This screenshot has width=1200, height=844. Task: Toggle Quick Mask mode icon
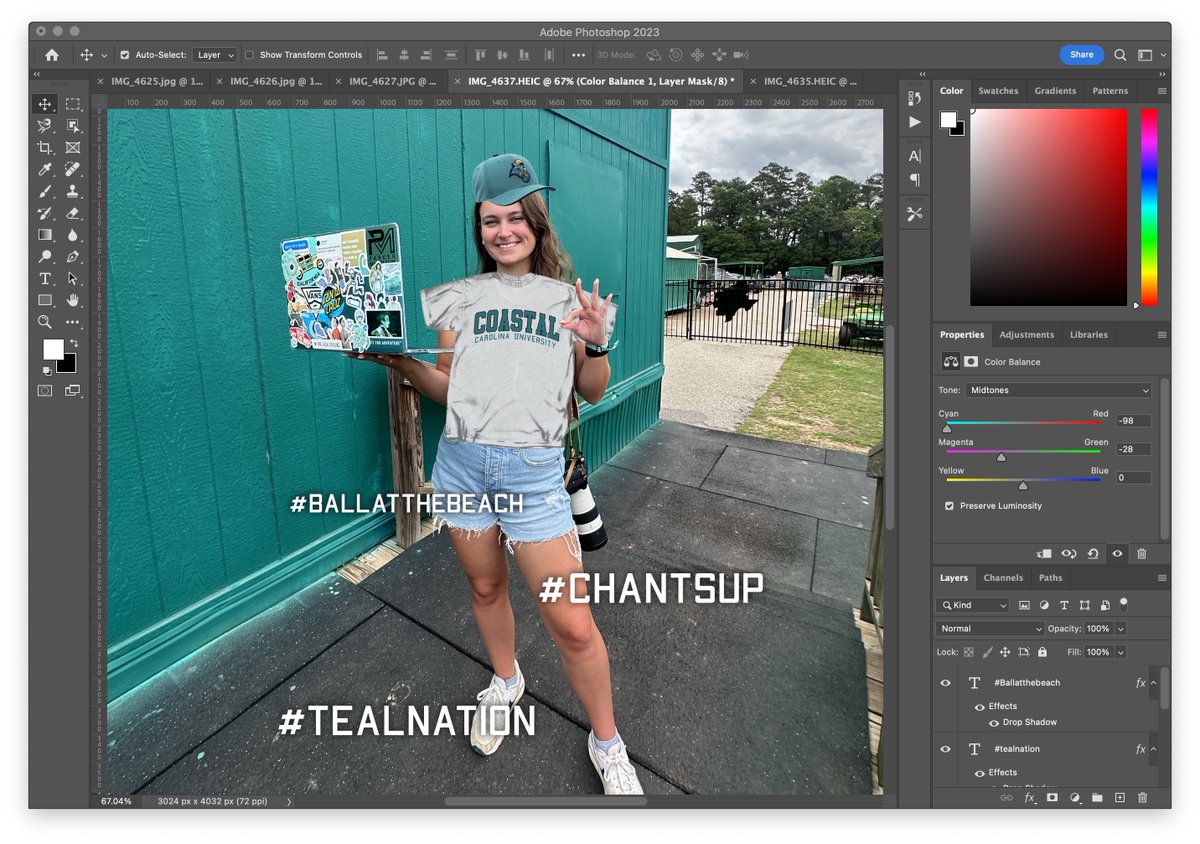coord(45,391)
